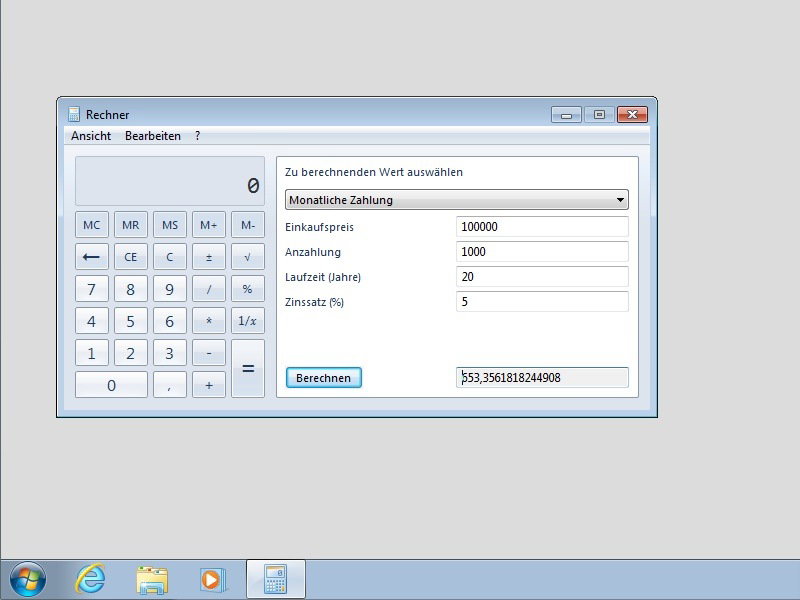This screenshot has width=800, height=600.
Task: Launch Windows Media Player from the taskbar
Action: click(x=213, y=579)
